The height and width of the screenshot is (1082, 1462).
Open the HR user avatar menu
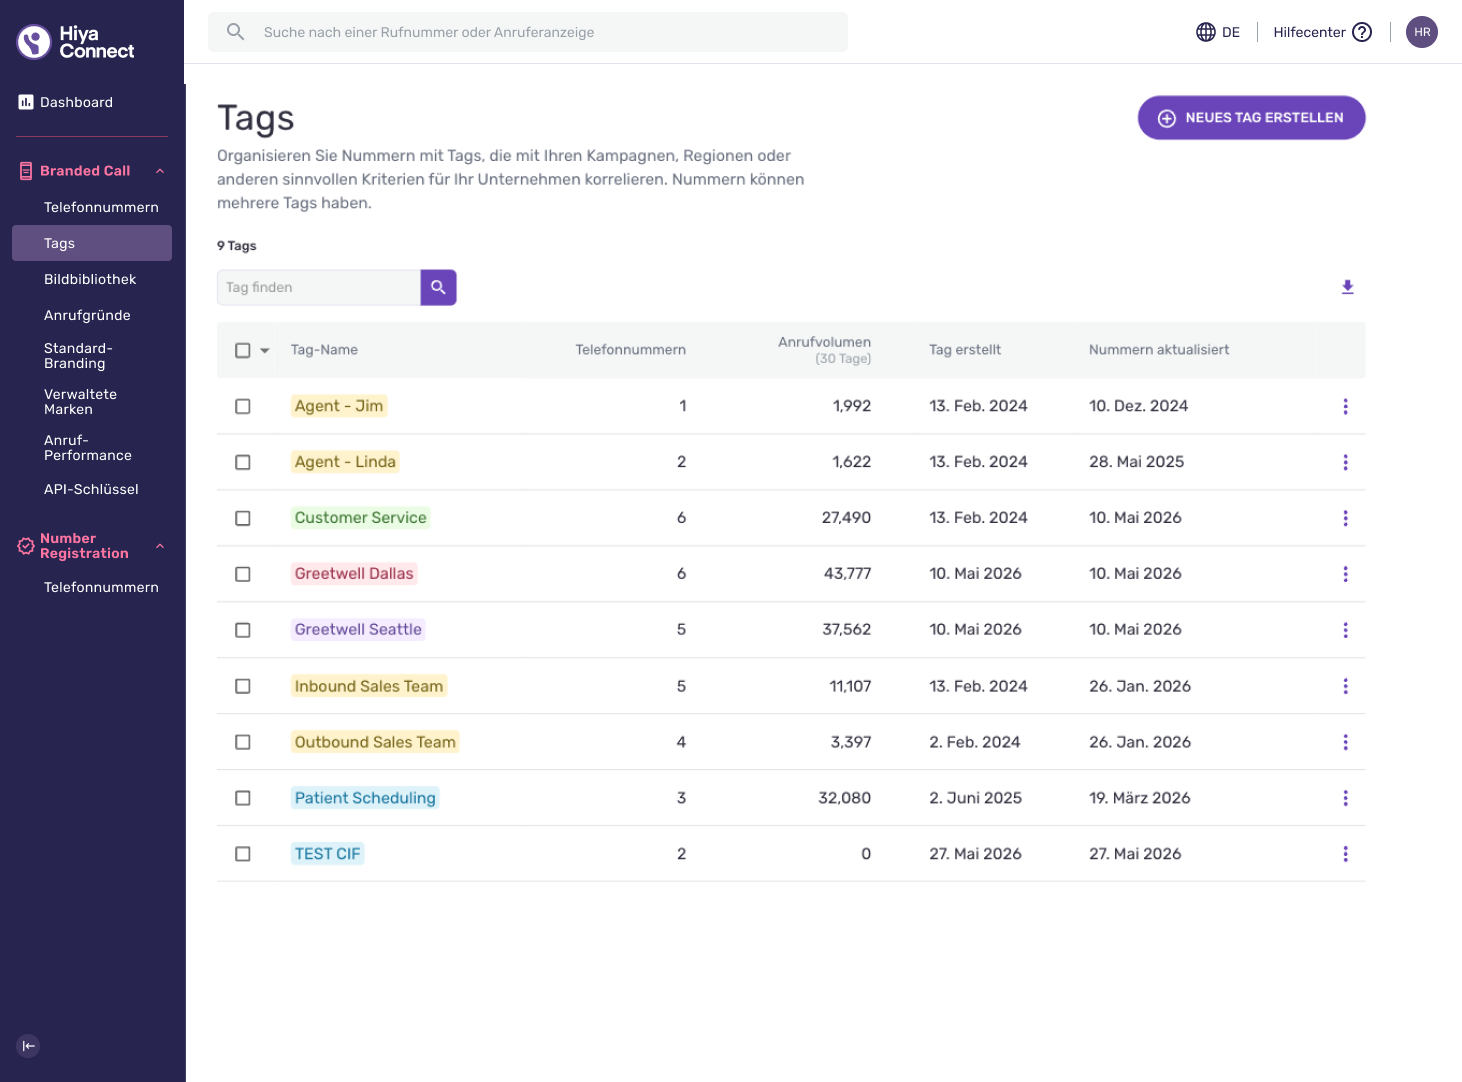coord(1421,32)
